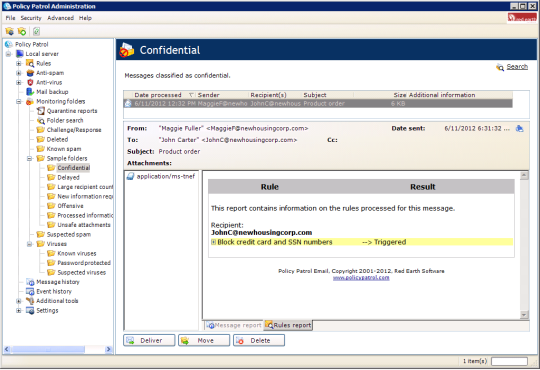Expand the Rules tree node
The height and width of the screenshot is (370, 540).
coord(19,63)
